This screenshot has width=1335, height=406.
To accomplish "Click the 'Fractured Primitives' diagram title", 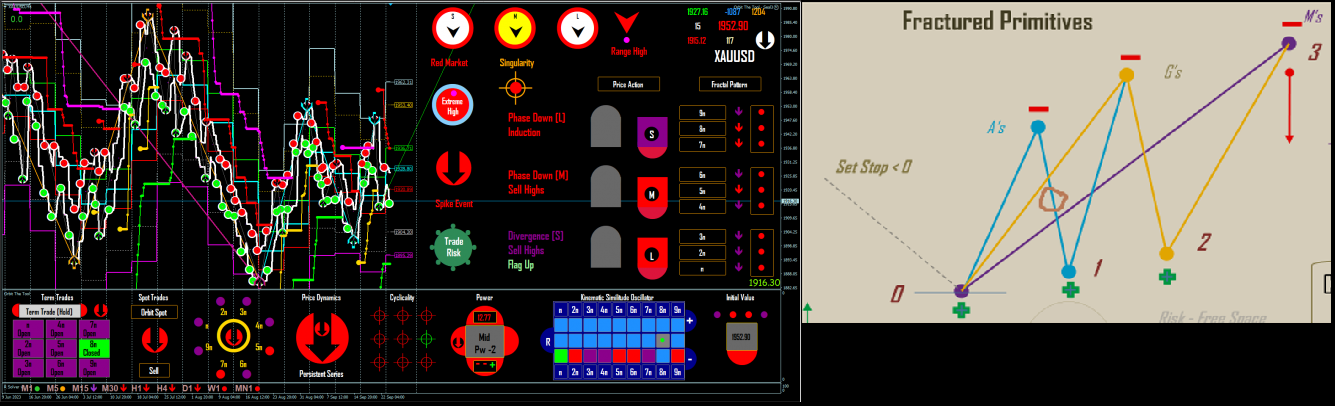I will [x=997, y=21].
